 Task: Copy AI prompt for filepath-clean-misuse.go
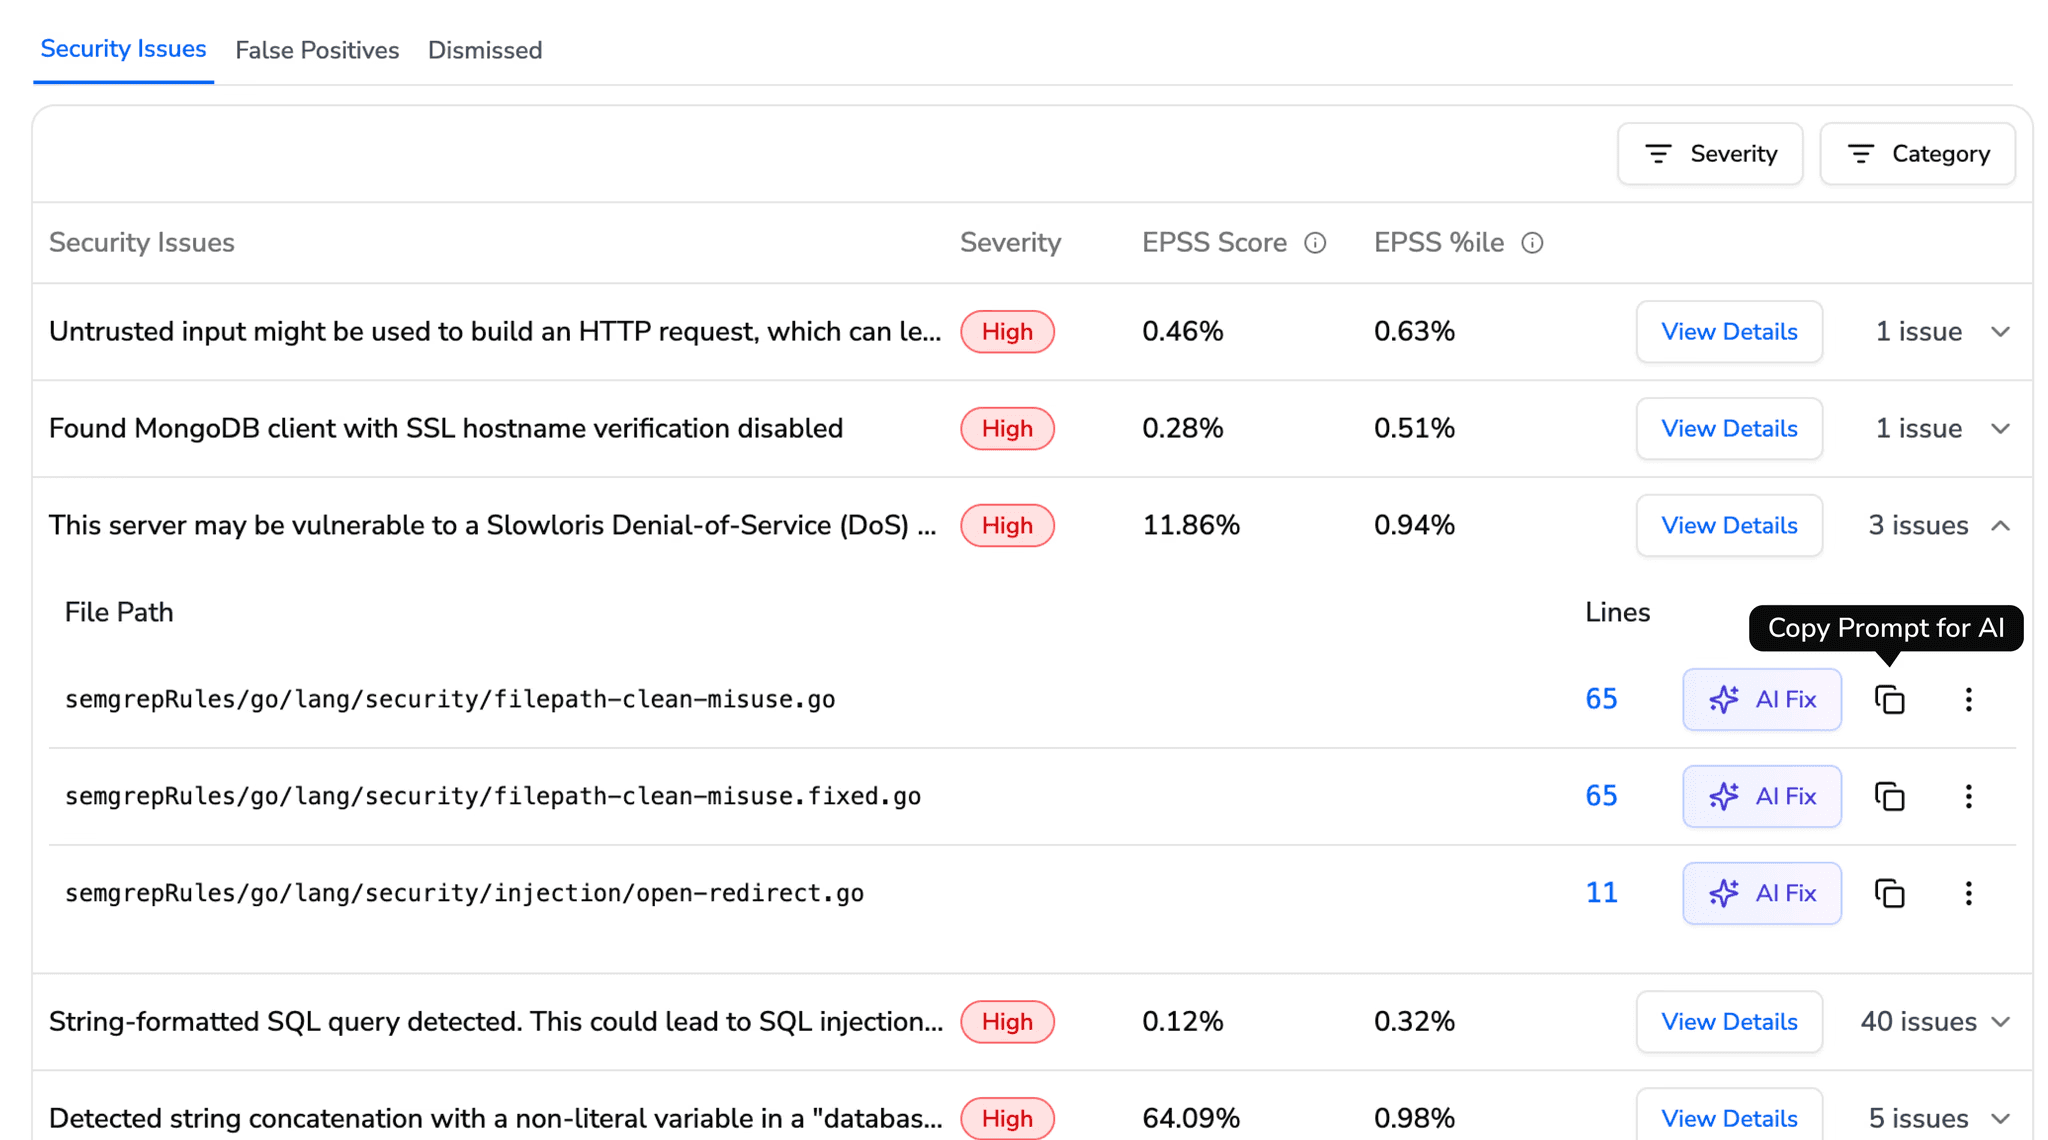pos(1890,699)
